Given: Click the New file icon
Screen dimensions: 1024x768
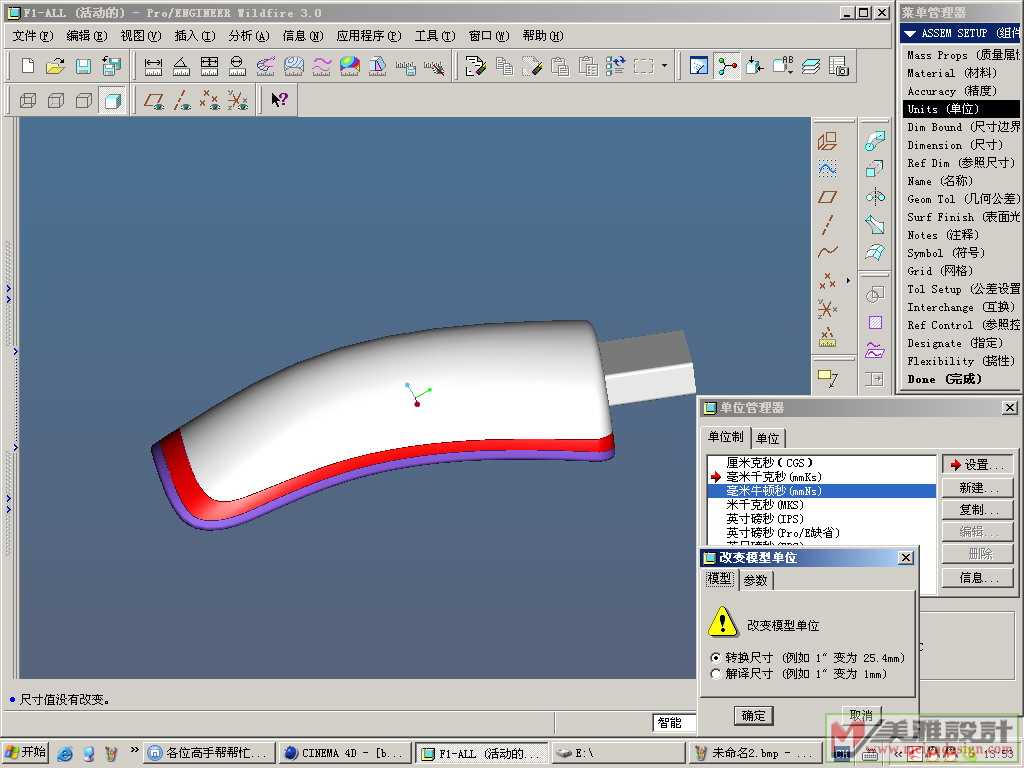Looking at the screenshot, I should coord(28,67).
